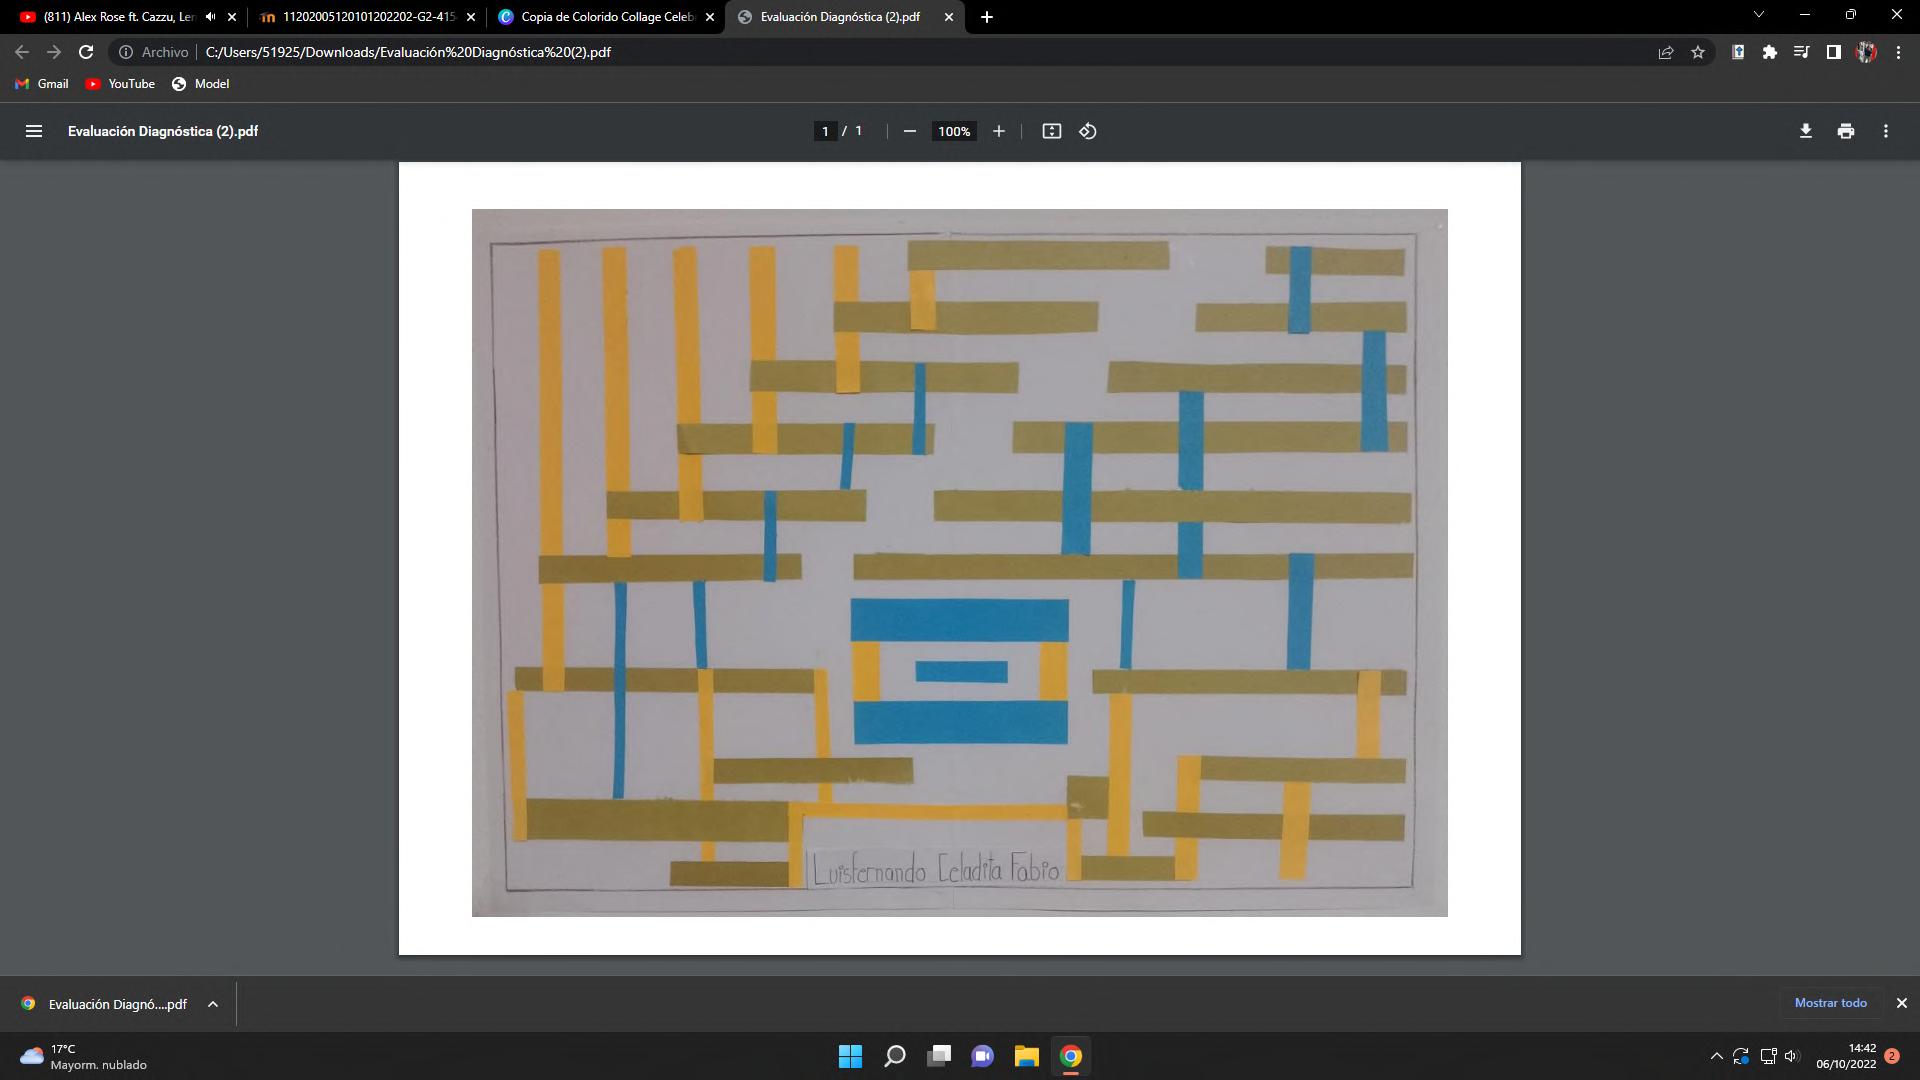Expand the downloaded file options chevron
This screenshot has height=1080, width=1920.
212,1004
